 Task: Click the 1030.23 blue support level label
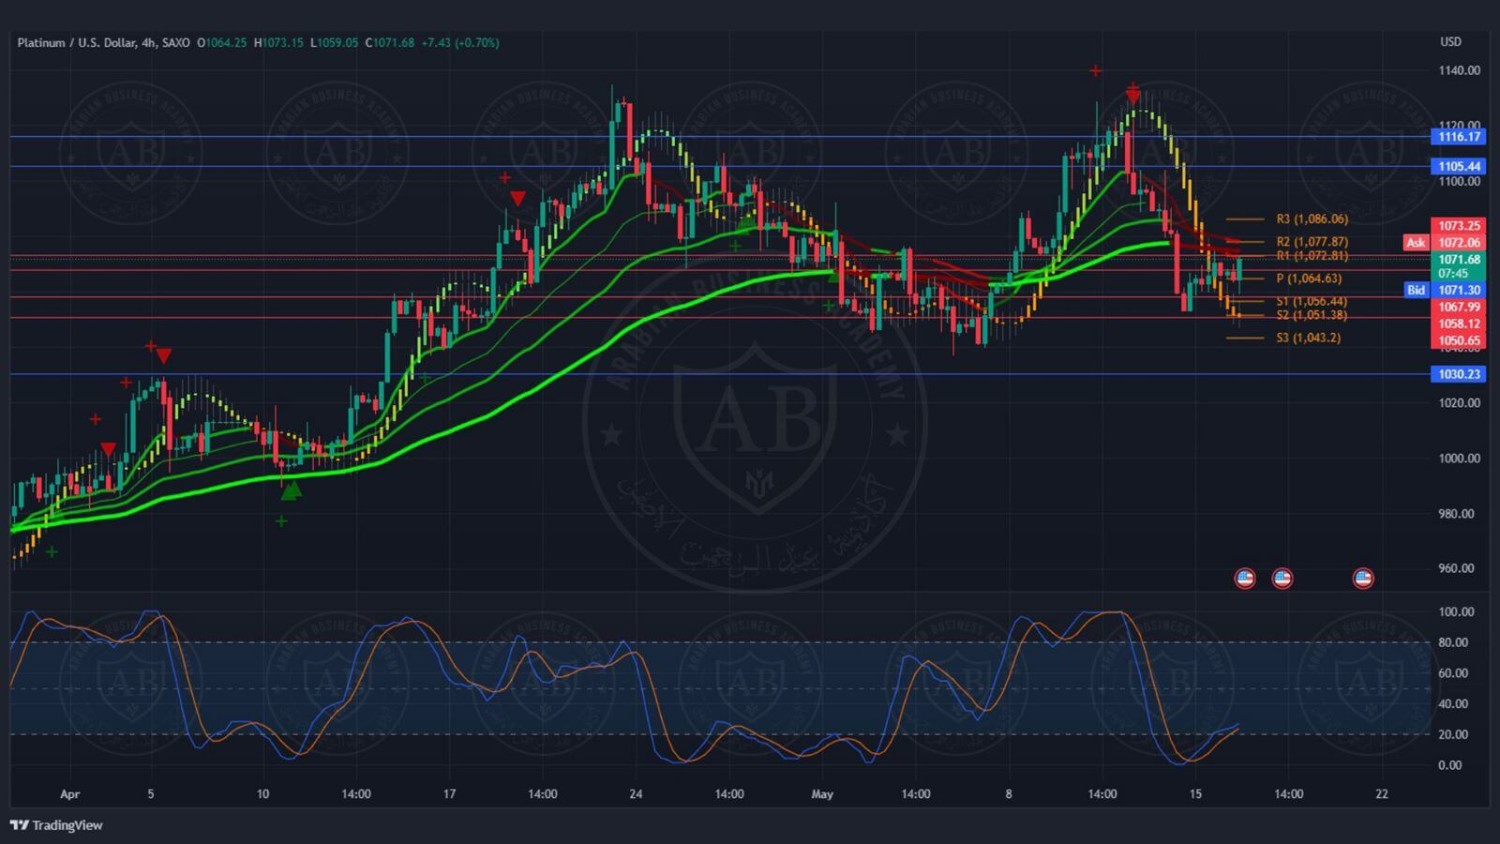tap(1458, 374)
